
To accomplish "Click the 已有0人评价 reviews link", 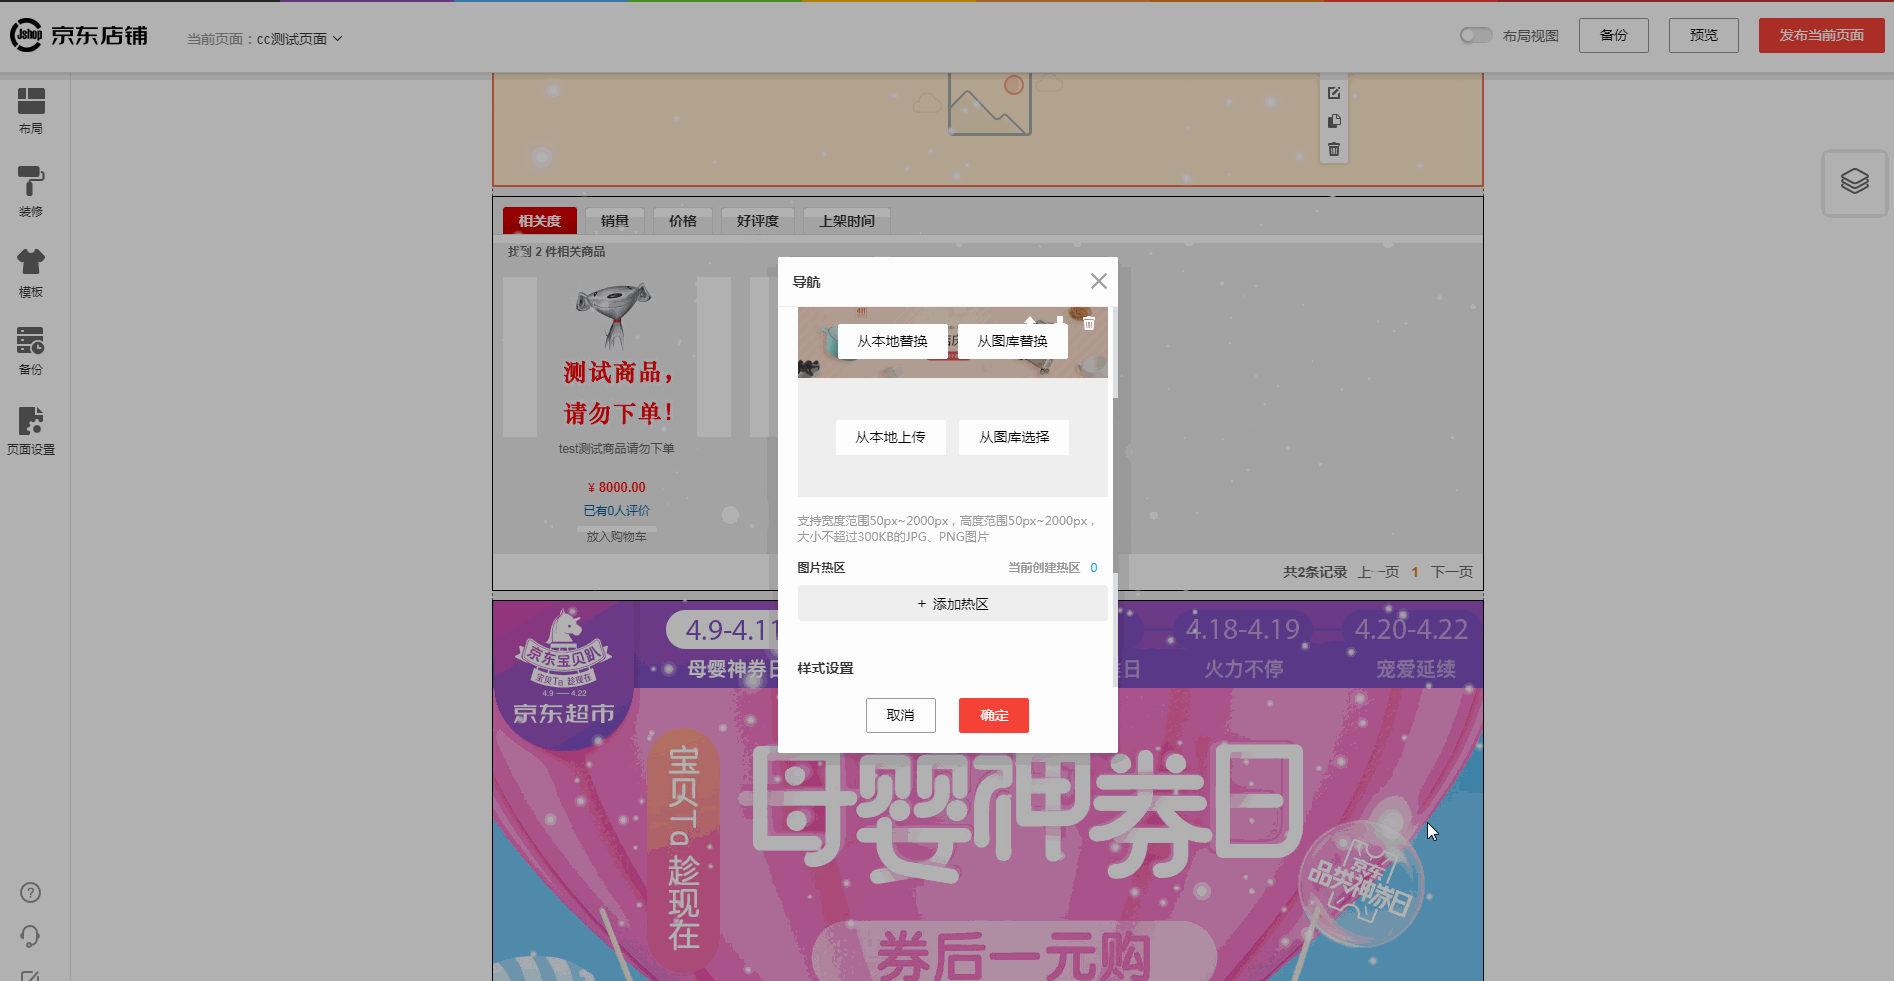I will (617, 511).
